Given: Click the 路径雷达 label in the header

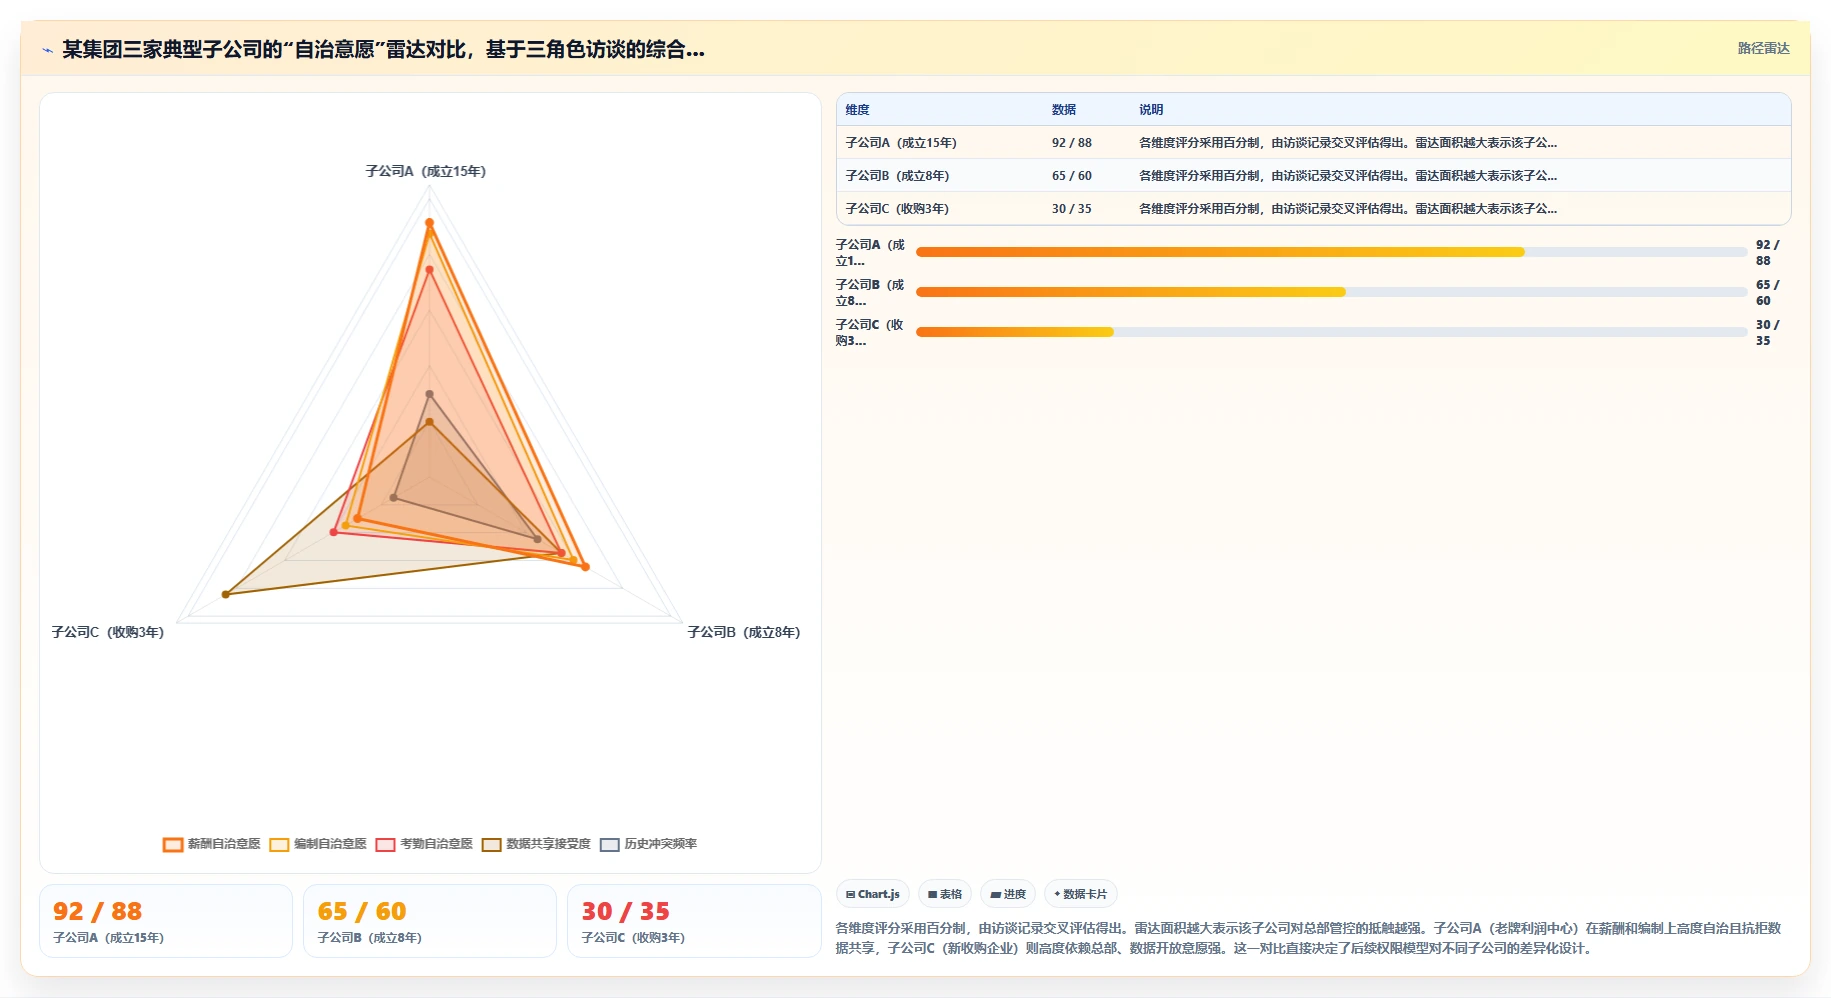Looking at the screenshot, I should (x=1763, y=48).
